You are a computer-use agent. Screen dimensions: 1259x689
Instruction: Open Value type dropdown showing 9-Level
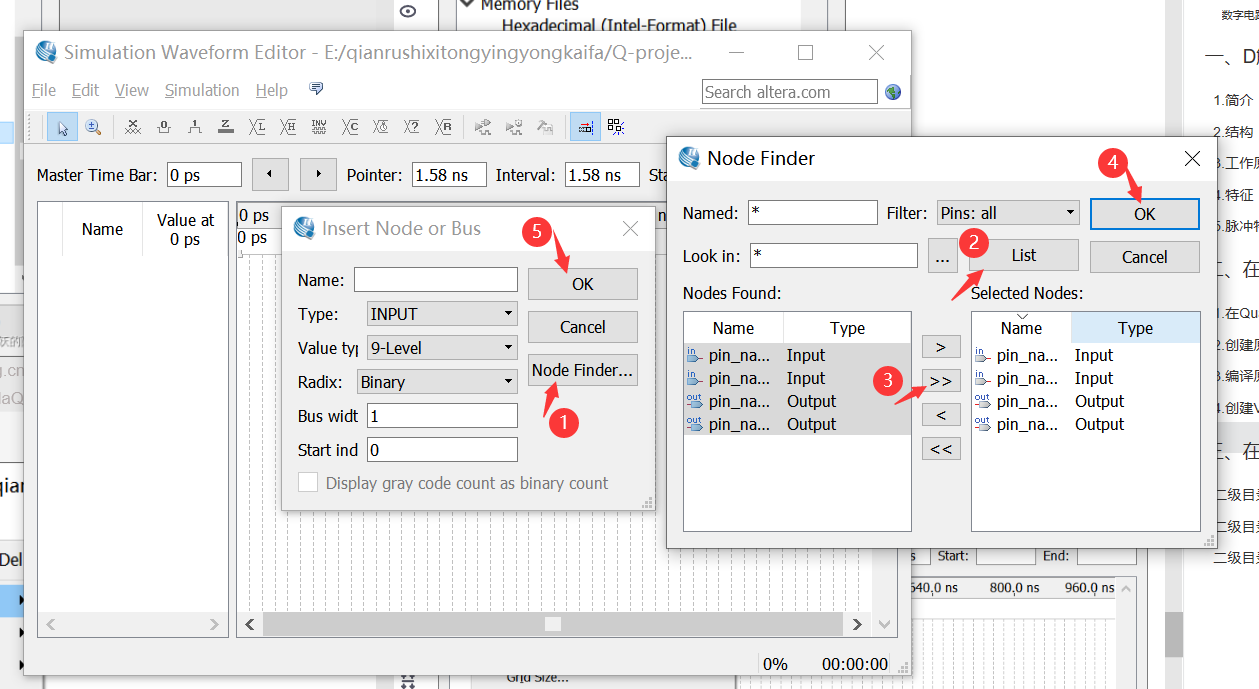click(x=442, y=348)
